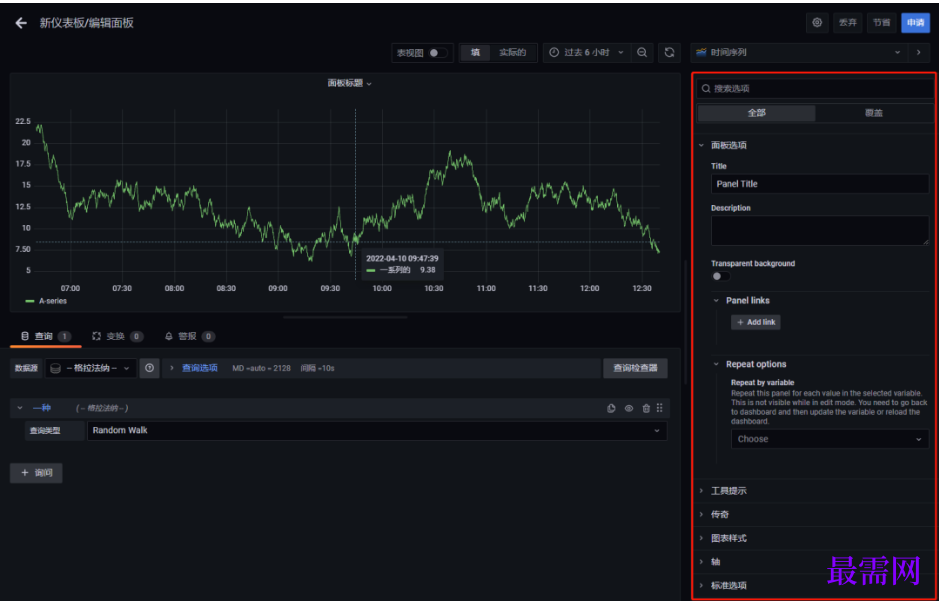939x602 pixels.
Task: Open dashboard settings gear icon
Action: 817,23
